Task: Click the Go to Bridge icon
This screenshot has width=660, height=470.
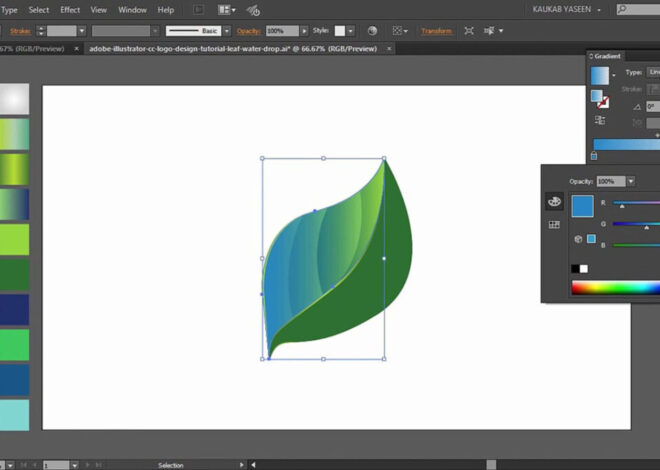Action: point(198,10)
